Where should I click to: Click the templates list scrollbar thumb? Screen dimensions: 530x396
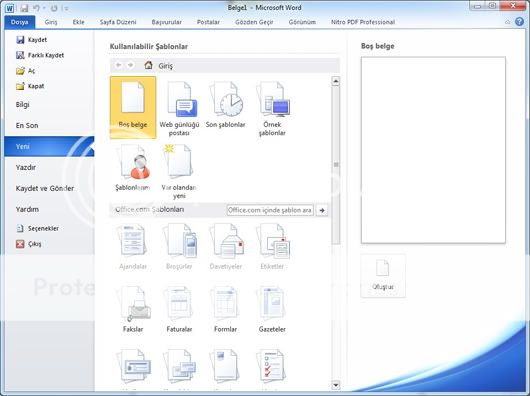click(x=336, y=165)
